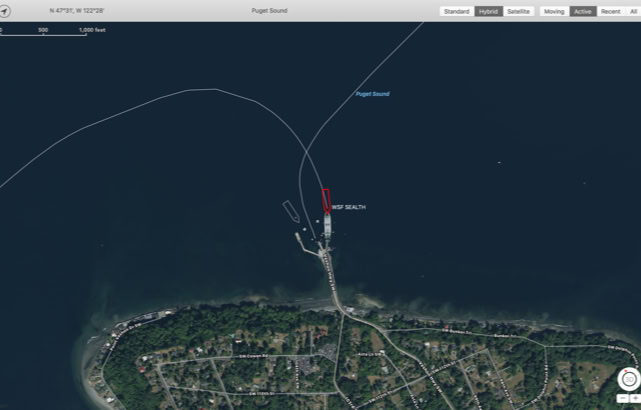641x410 pixels.
Task: Toggle 3D compass view
Action: (628, 378)
